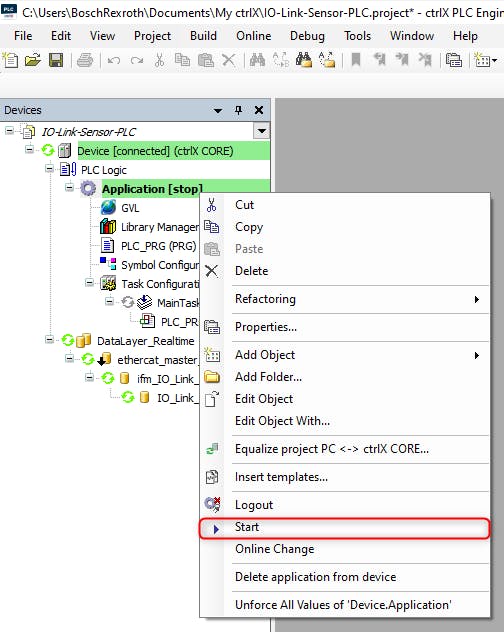504x632 pixels.
Task: Click the Find in Project binoculars icon
Action: coord(304,60)
